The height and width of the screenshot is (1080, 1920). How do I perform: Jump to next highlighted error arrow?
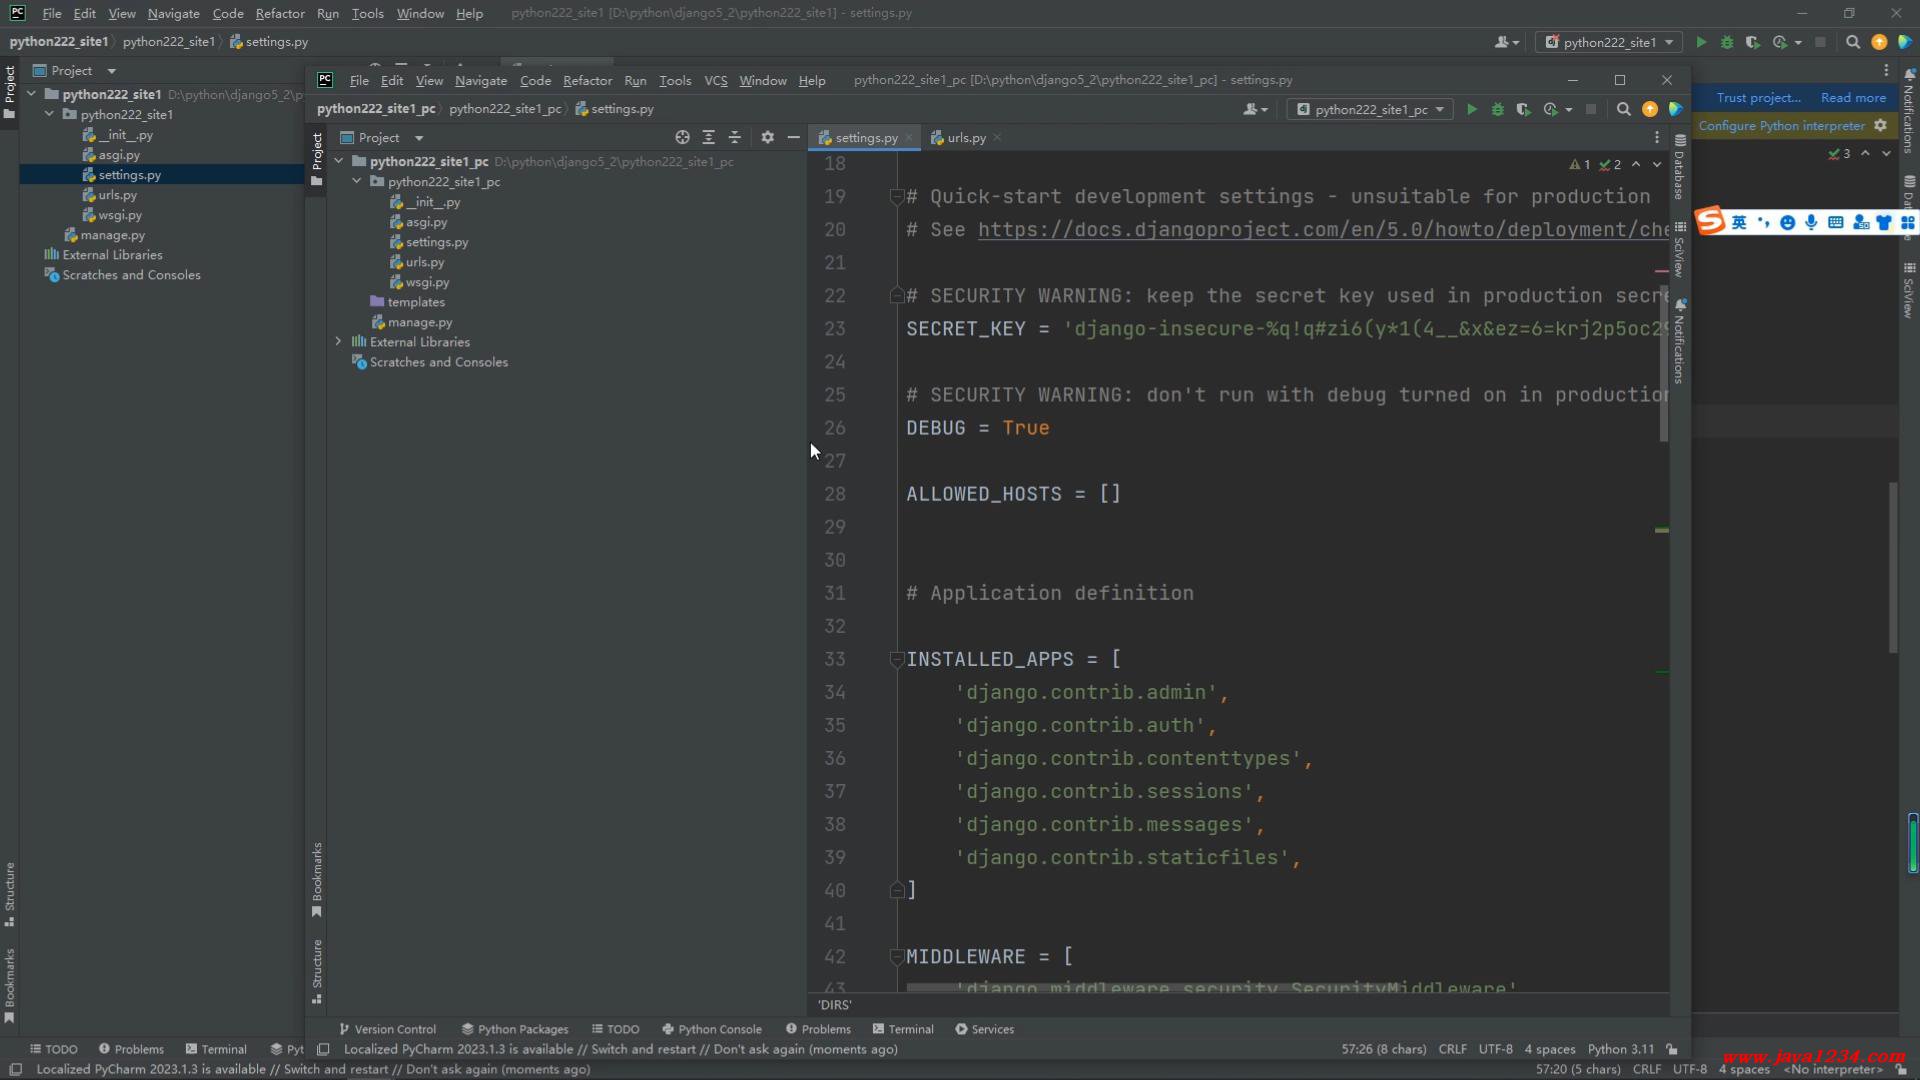click(1657, 164)
